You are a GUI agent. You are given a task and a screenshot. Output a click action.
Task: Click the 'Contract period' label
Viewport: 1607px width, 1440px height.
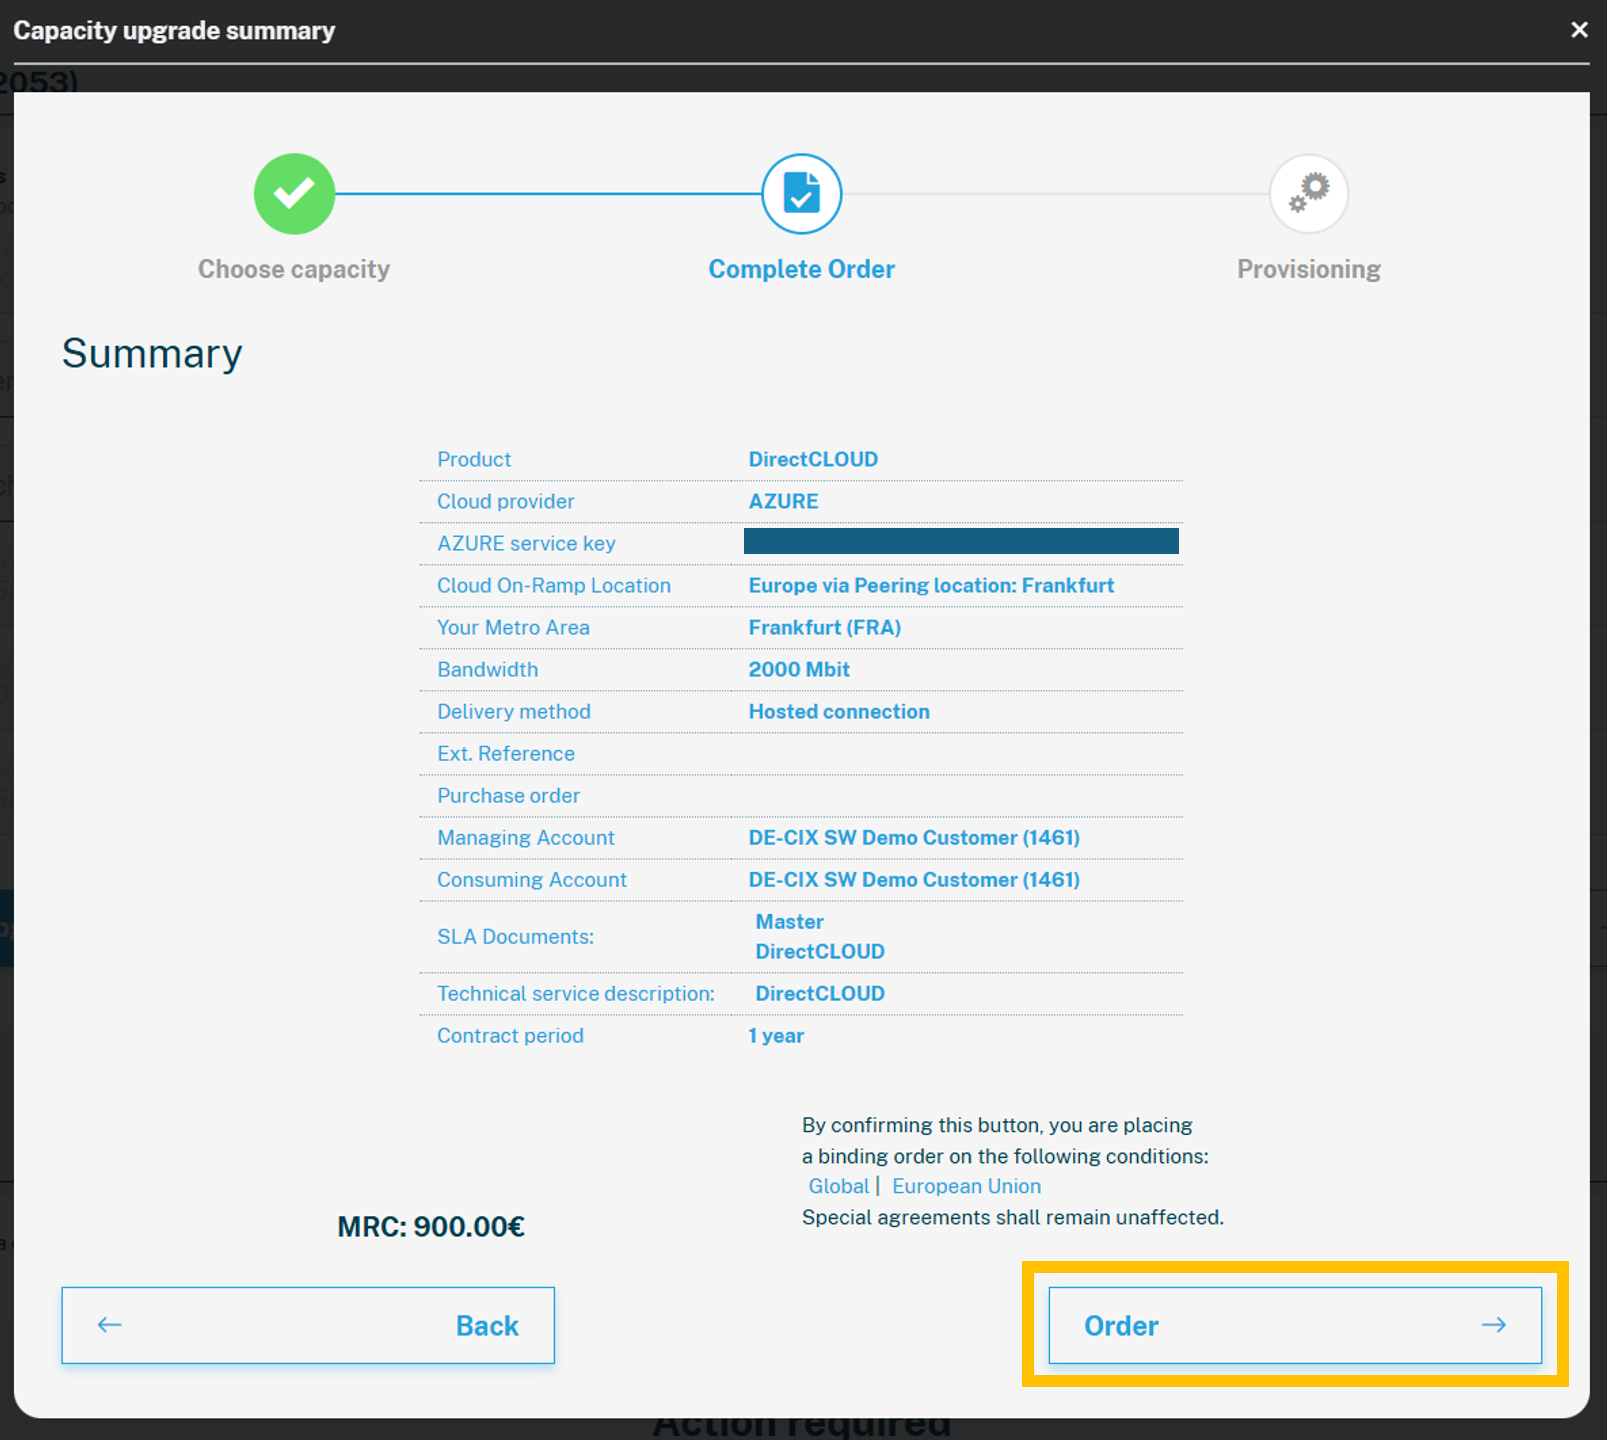[510, 1036]
